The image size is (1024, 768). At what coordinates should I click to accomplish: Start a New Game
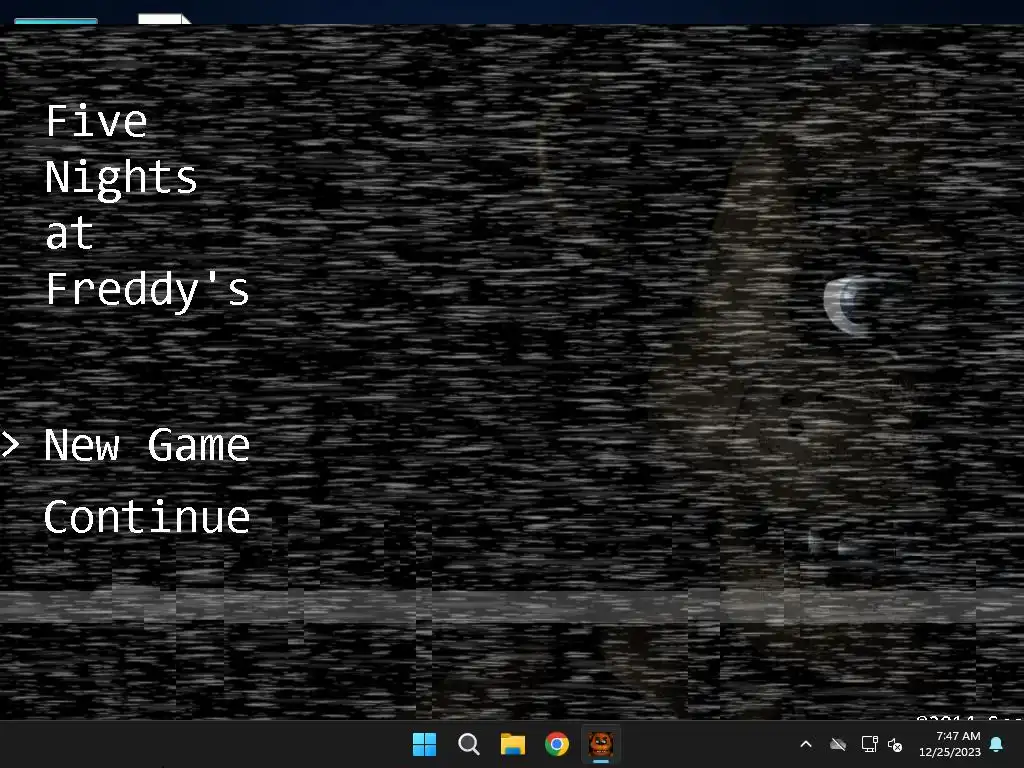147,445
